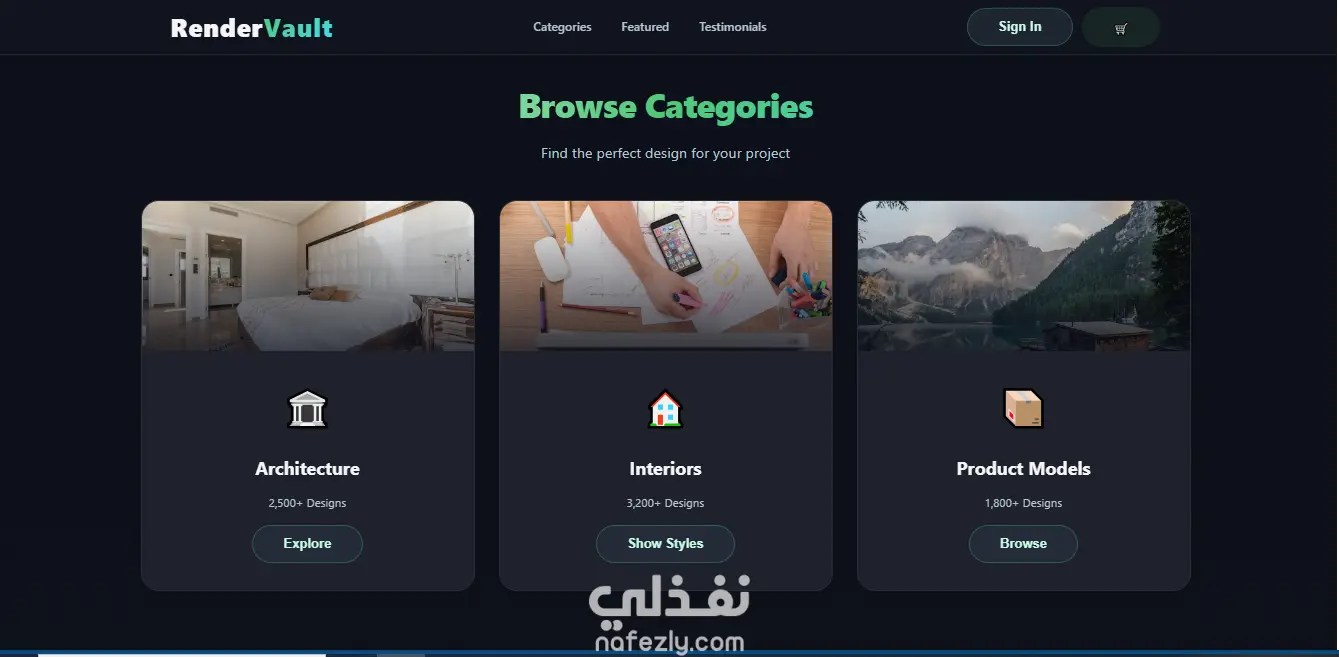This screenshot has width=1339, height=657.
Task: Open the Categories nav item
Action: tap(562, 27)
